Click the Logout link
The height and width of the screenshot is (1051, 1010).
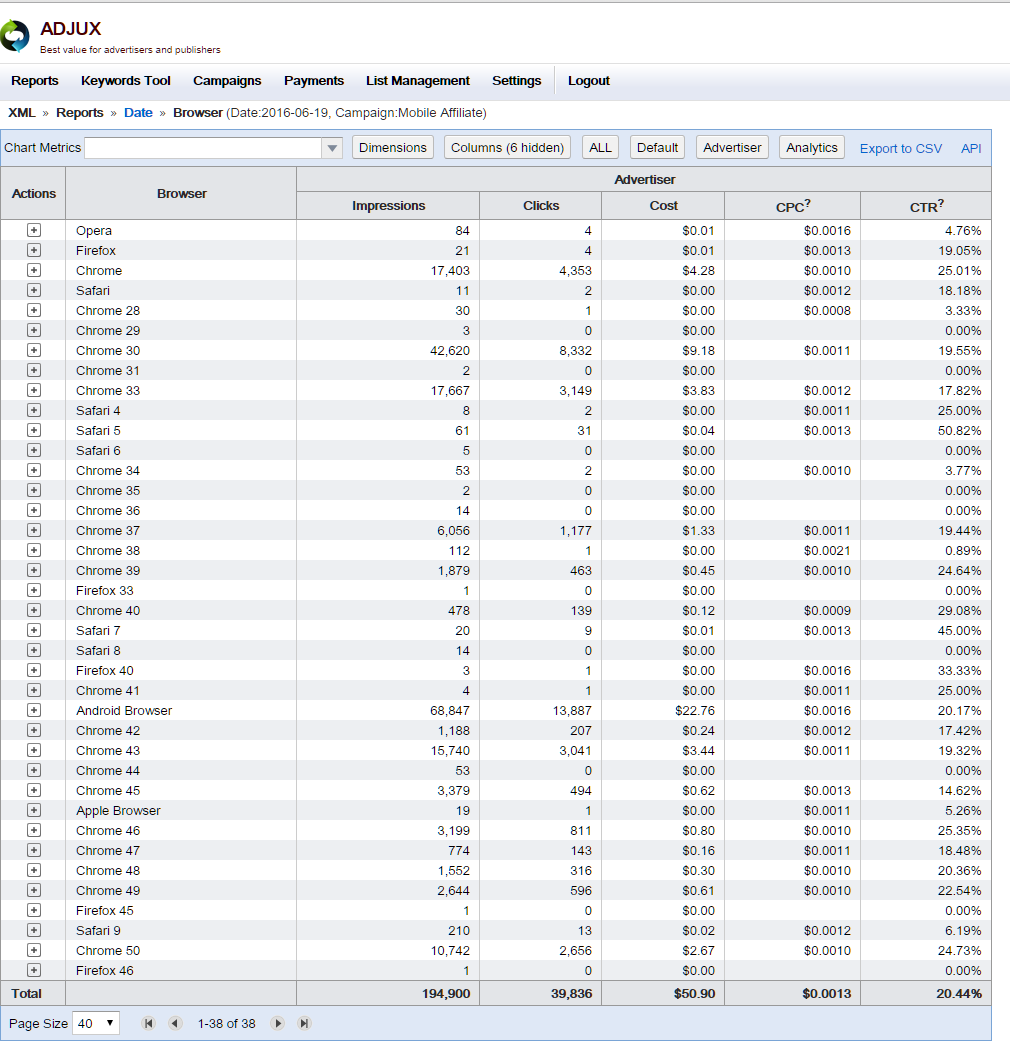(588, 80)
